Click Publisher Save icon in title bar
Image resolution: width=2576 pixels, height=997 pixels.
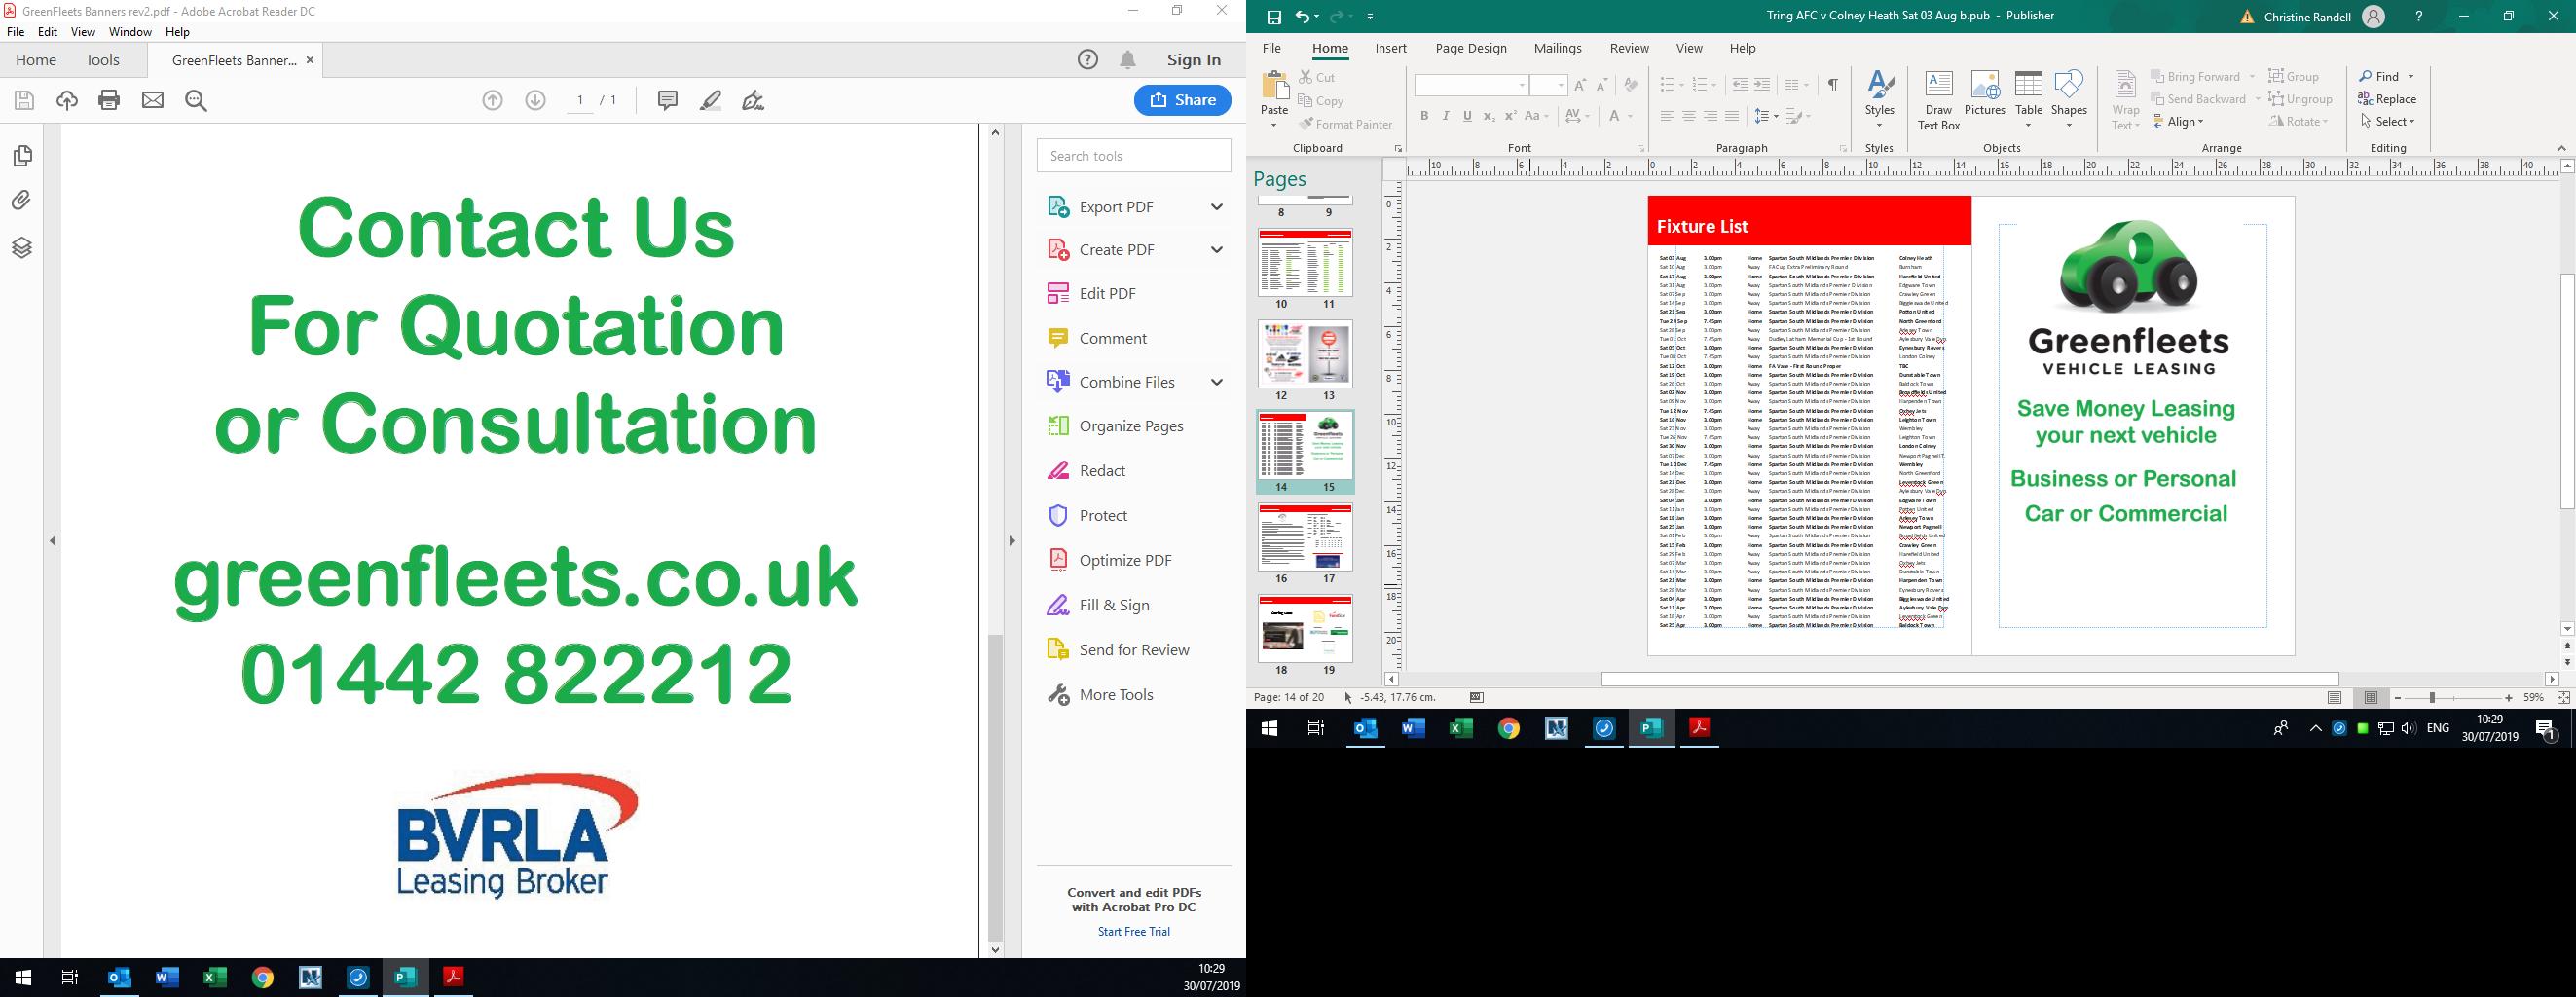point(1274,17)
